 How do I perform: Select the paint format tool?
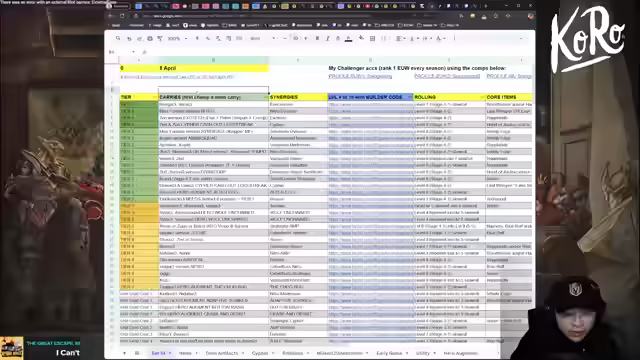[x=160, y=38]
